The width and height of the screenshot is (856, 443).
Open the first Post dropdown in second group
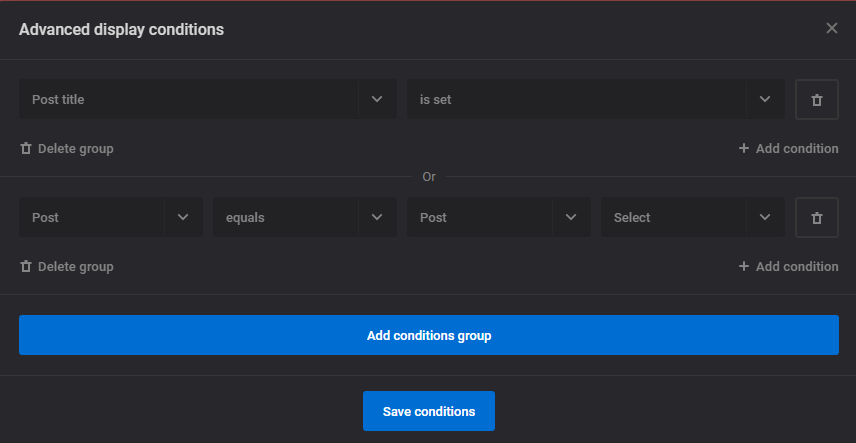click(111, 217)
